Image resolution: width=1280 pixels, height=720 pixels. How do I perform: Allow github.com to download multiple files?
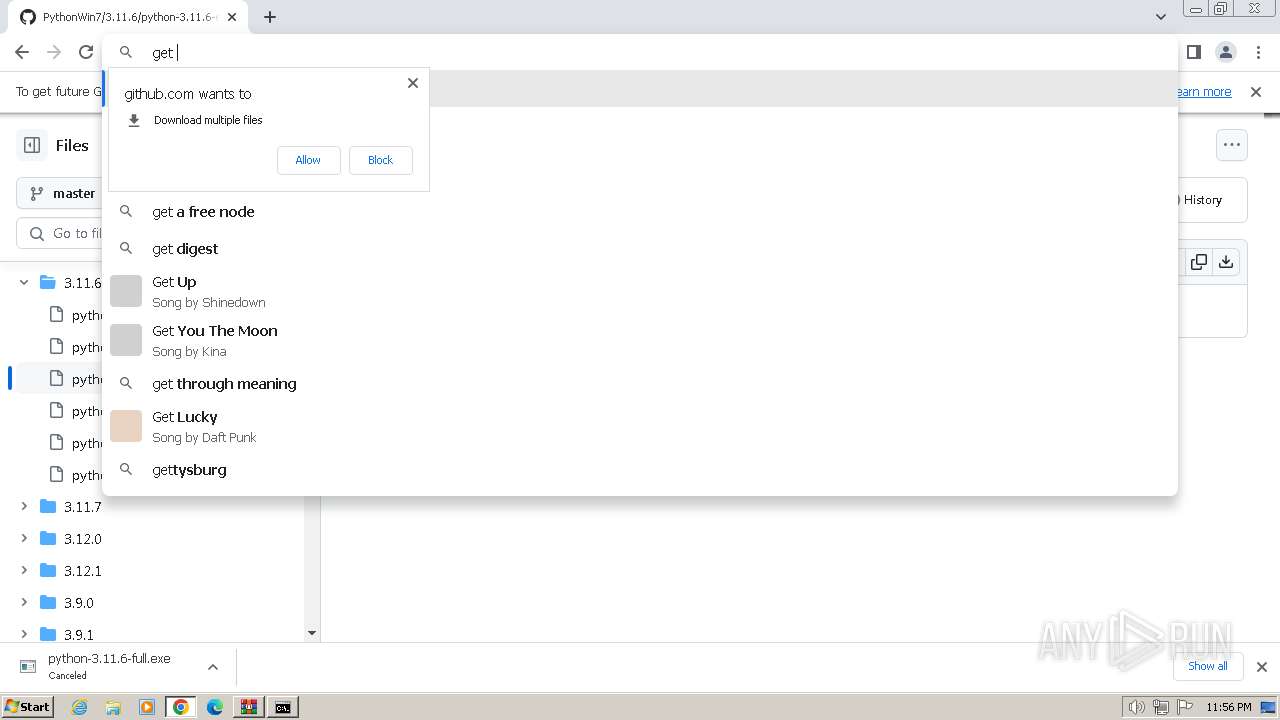[308, 160]
